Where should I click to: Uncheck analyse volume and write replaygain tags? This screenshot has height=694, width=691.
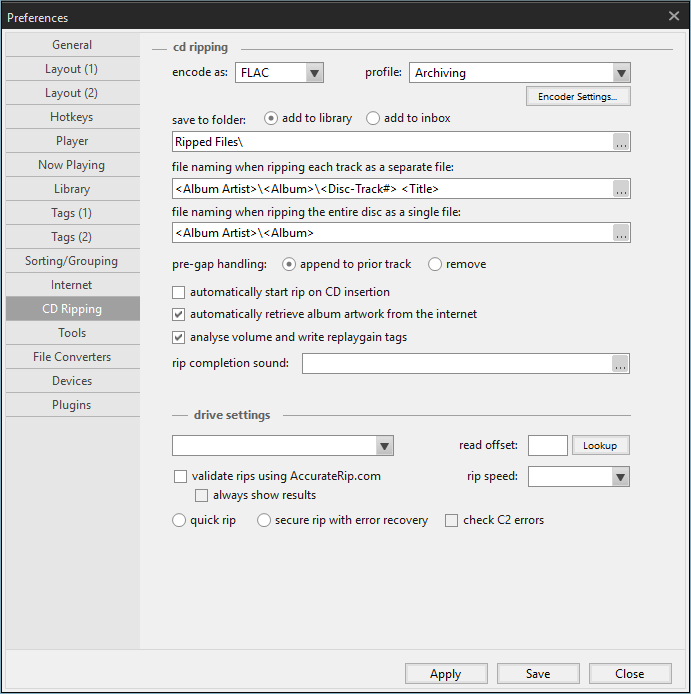click(178, 338)
